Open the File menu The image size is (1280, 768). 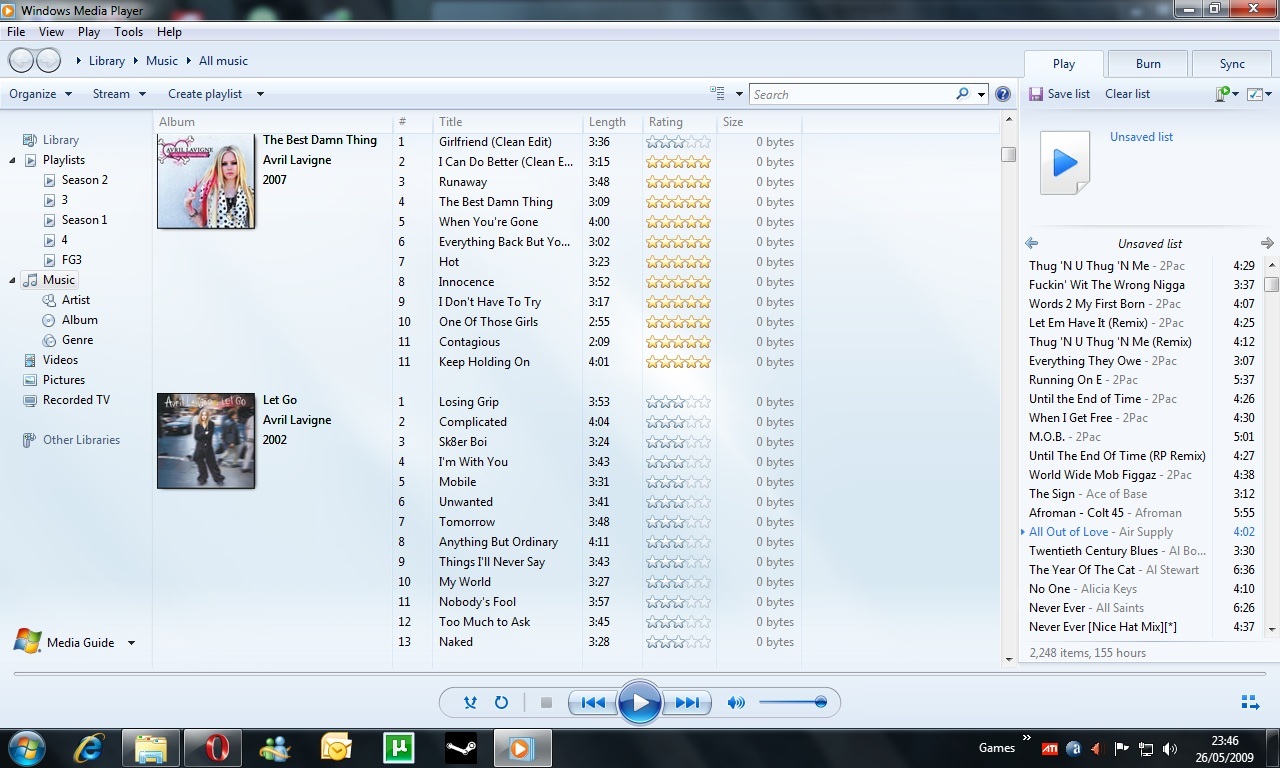[16, 32]
